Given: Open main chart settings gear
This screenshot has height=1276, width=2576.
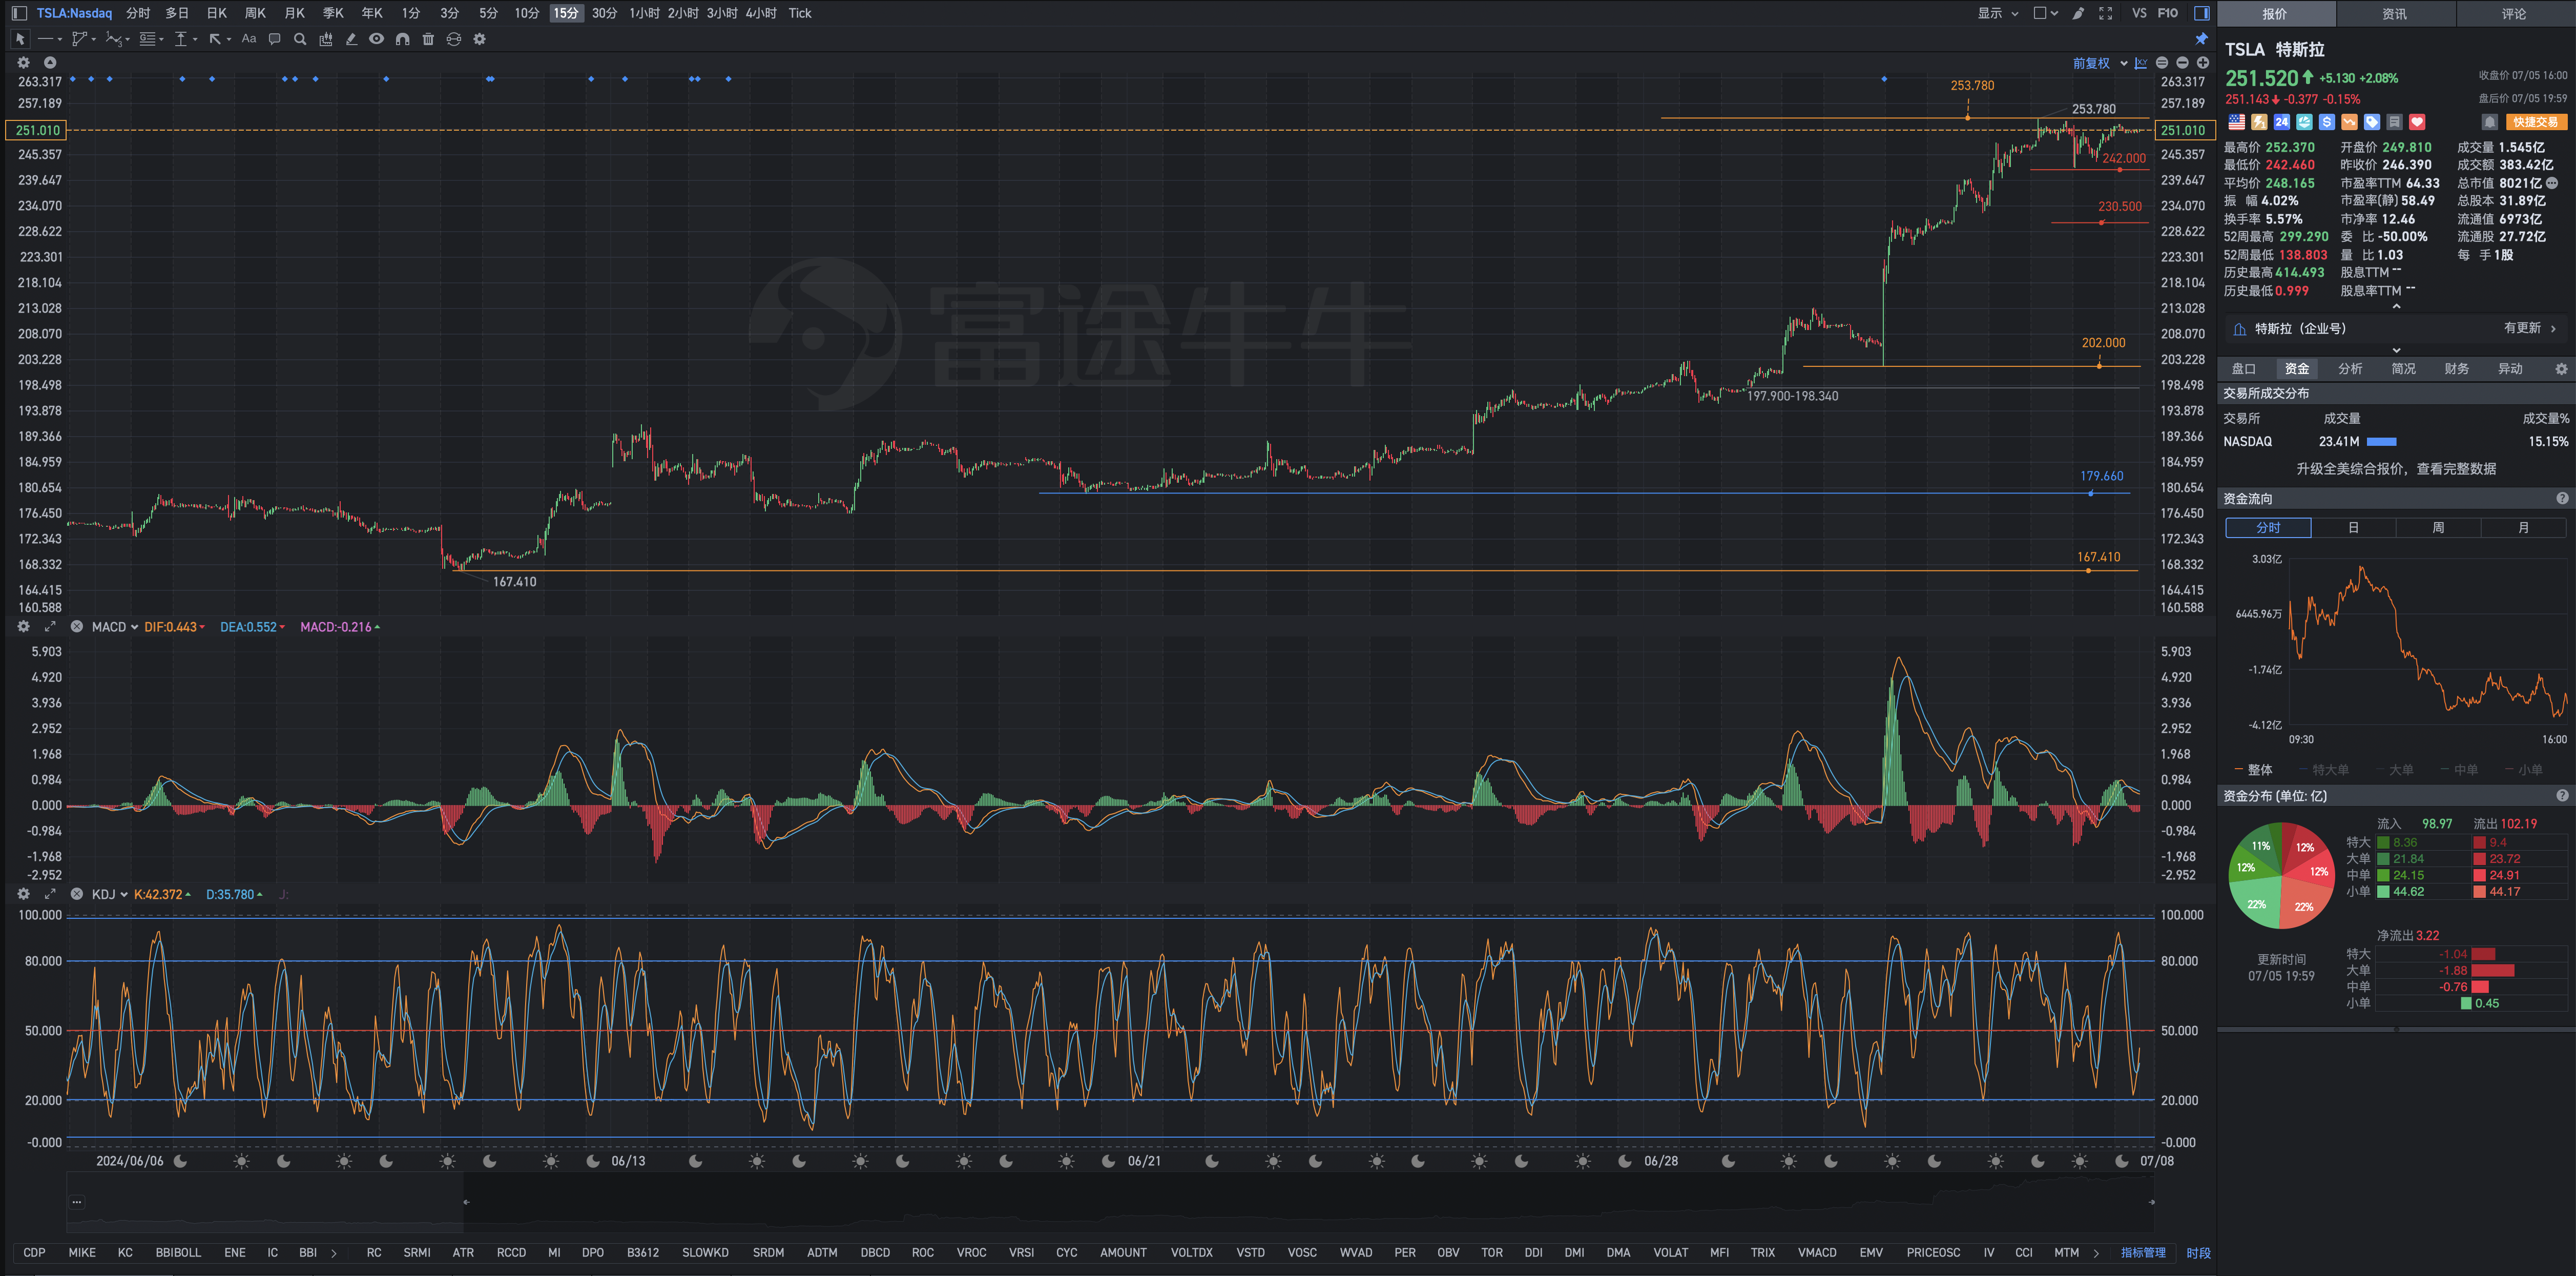Looking at the screenshot, I should click(24, 62).
